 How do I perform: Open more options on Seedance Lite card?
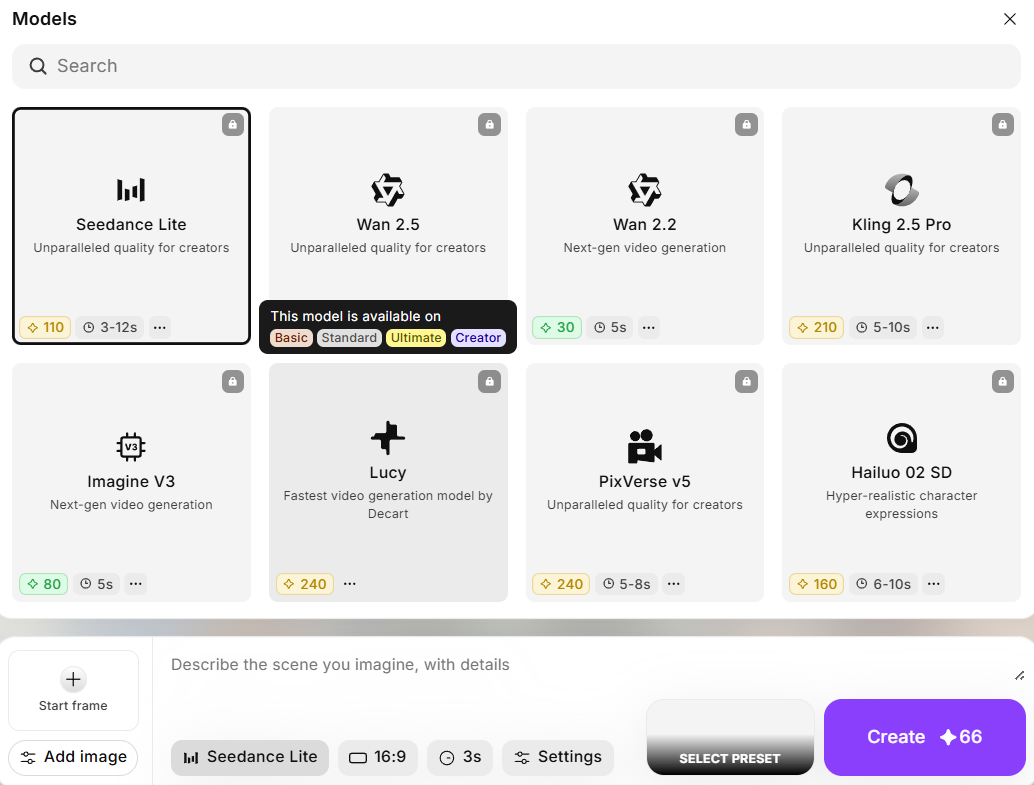(160, 327)
